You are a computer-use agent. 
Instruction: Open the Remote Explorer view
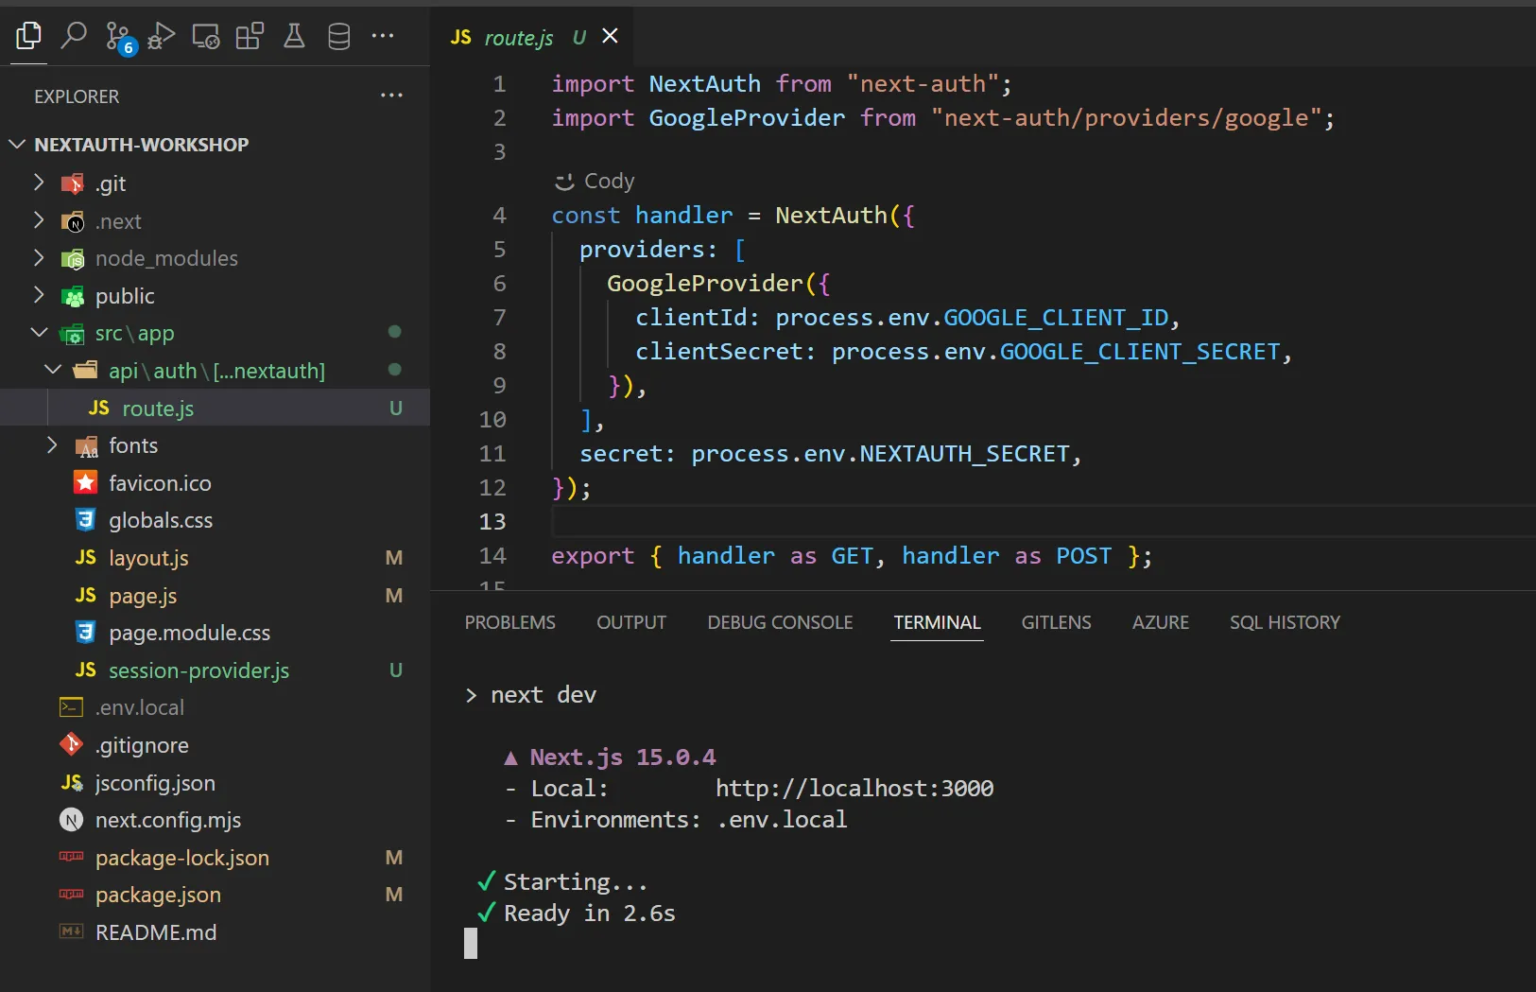click(205, 35)
